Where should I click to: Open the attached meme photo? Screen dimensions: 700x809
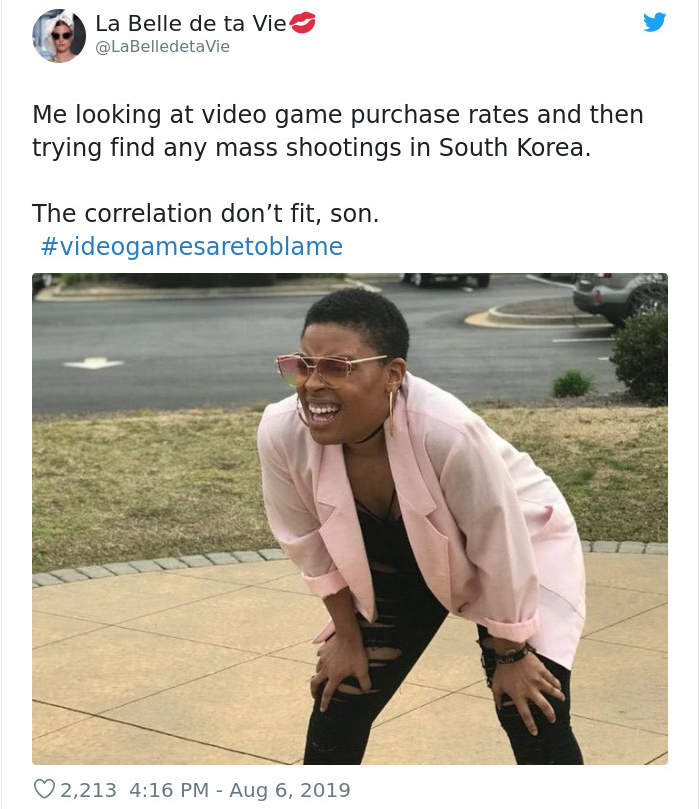coord(350,519)
